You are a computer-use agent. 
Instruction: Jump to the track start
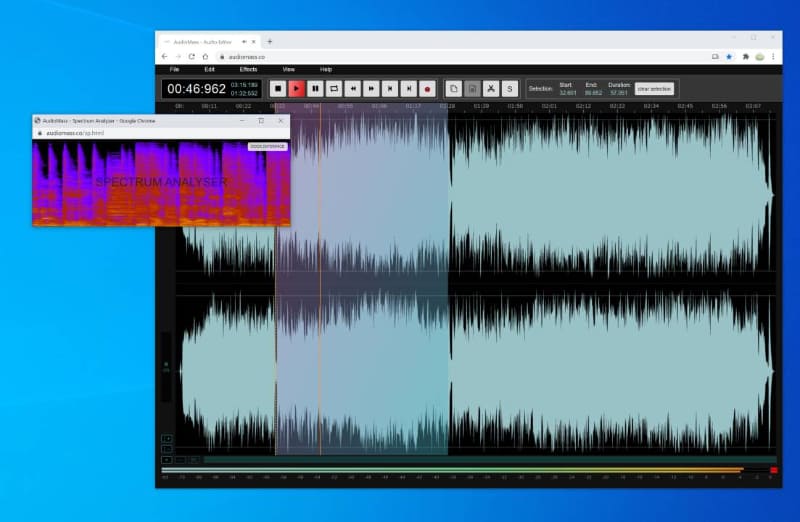pos(390,89)
